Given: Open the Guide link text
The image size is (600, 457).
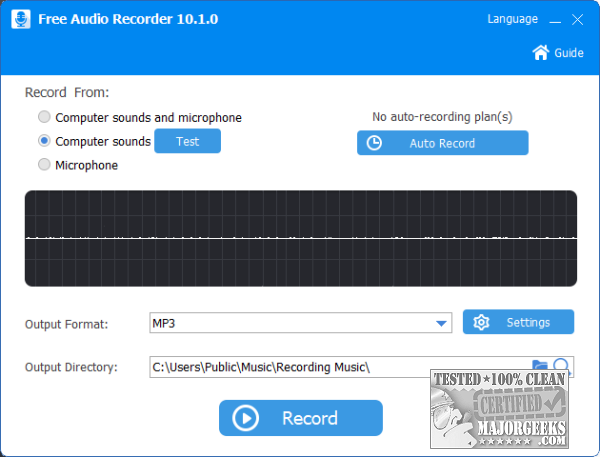Looking at the screenshot, I should [569, 53].
